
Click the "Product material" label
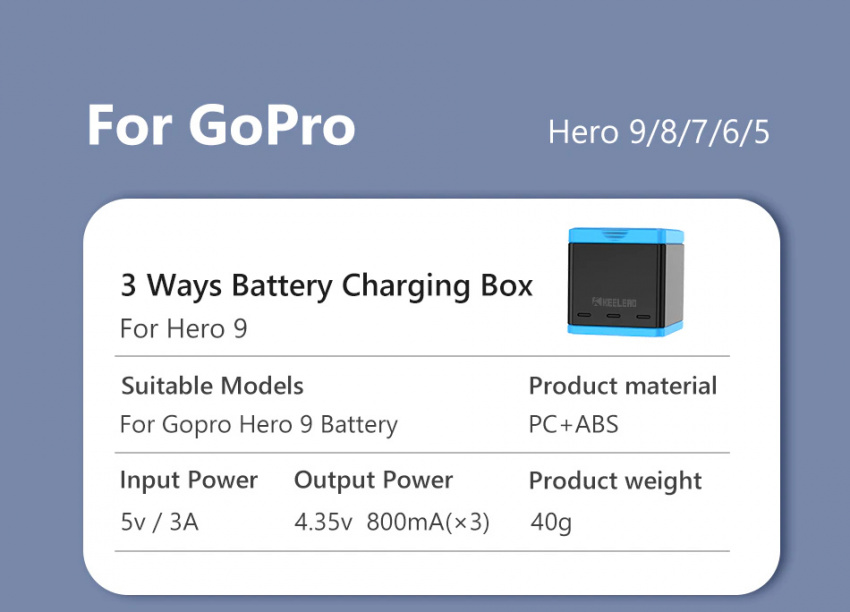[623, 386]
